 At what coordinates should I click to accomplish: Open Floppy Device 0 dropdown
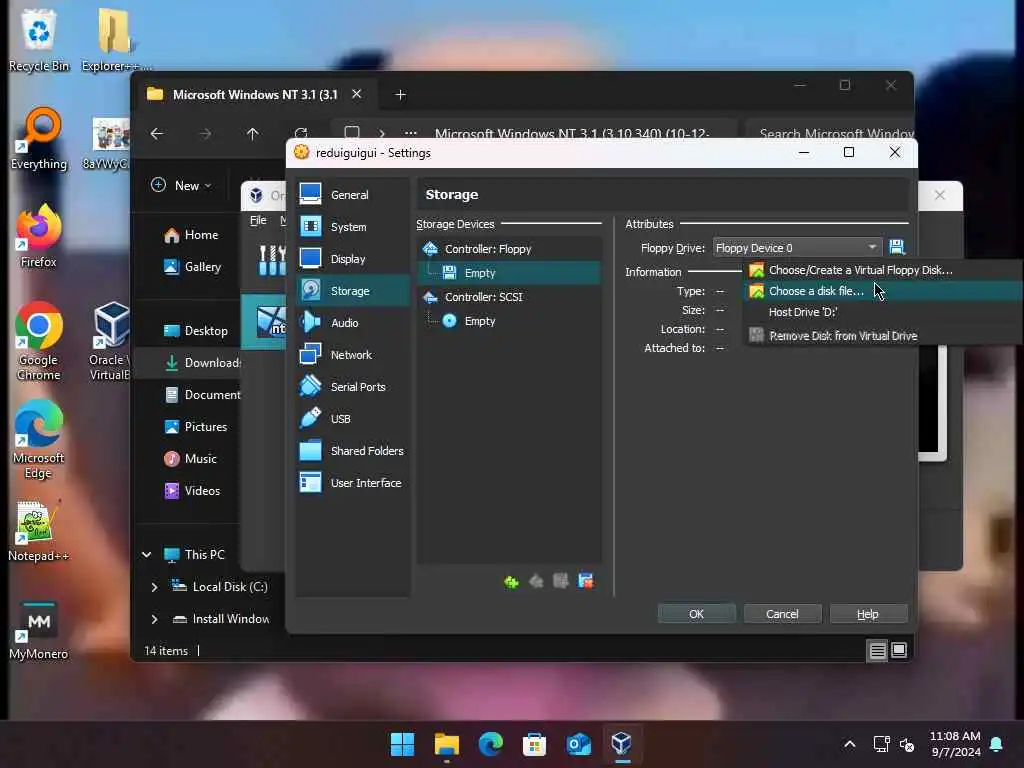(x=797, y=248)
